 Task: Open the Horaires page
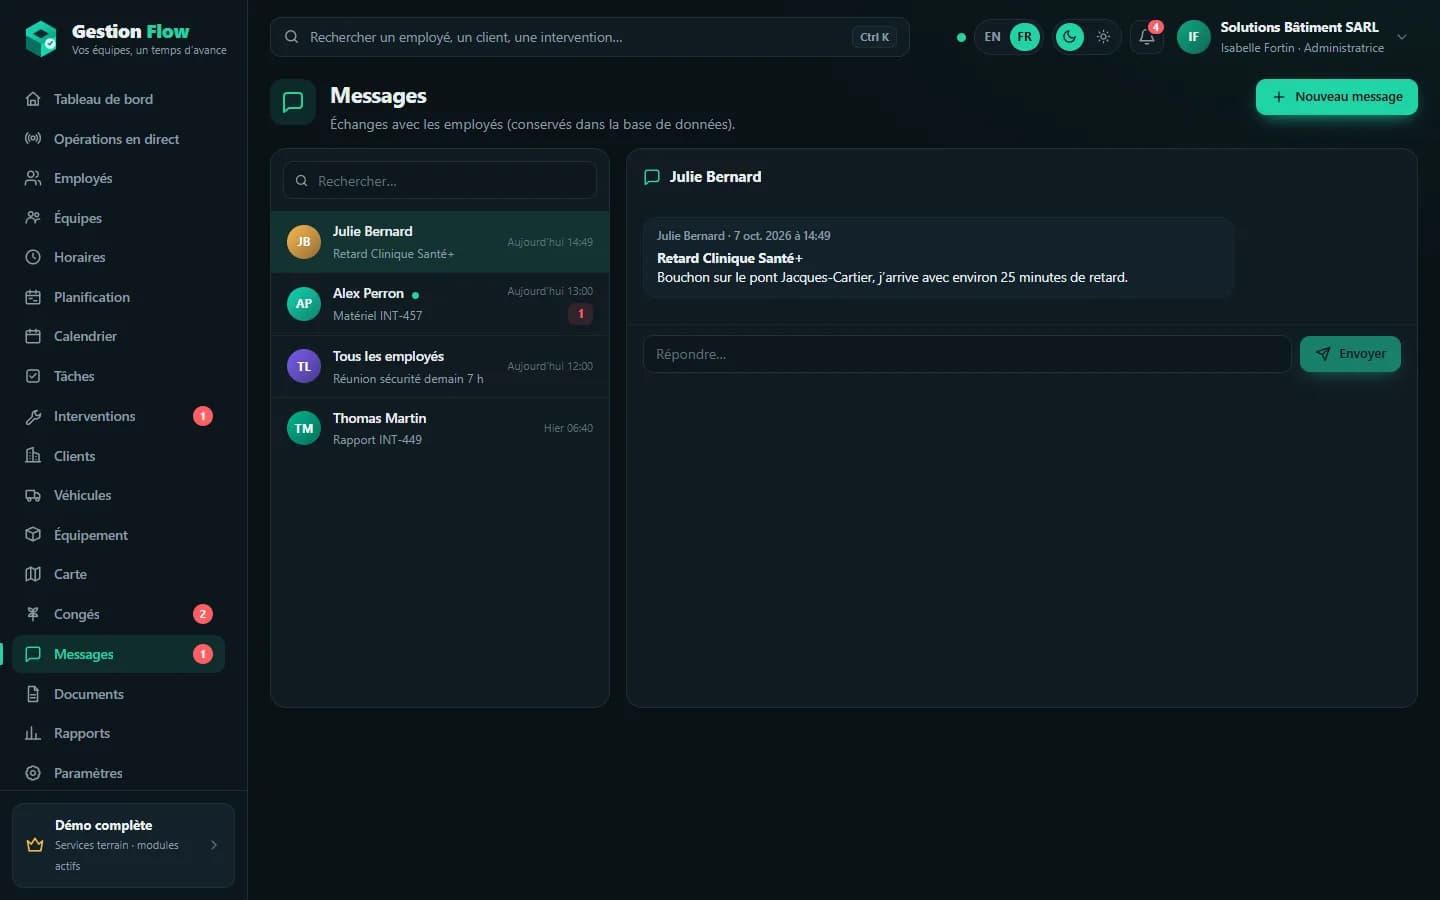118,257
